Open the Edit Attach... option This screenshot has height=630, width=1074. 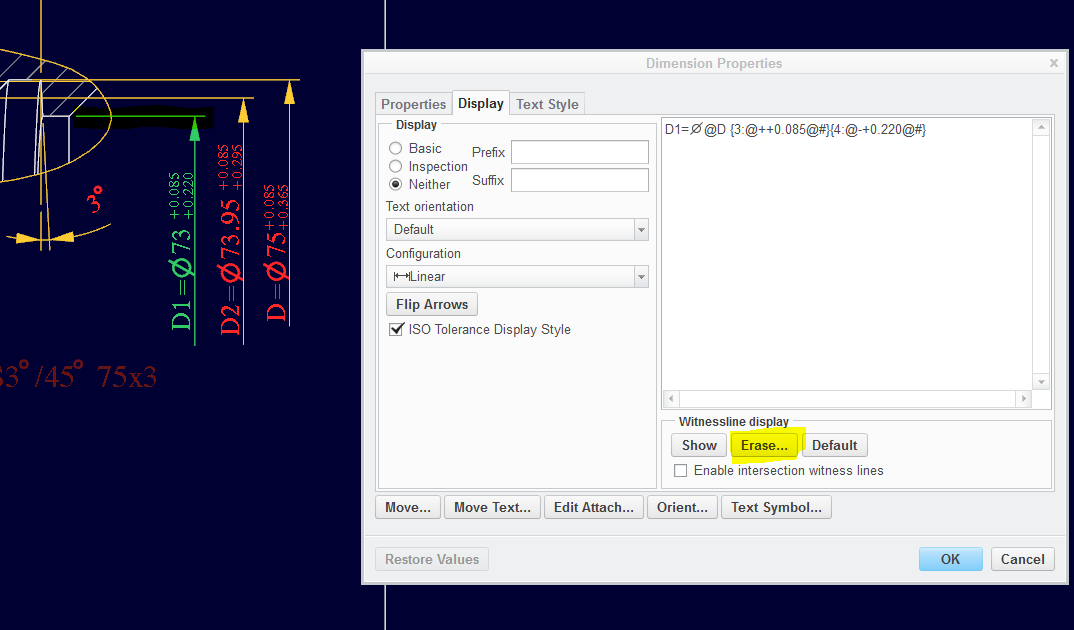click(x=594, y=507)
